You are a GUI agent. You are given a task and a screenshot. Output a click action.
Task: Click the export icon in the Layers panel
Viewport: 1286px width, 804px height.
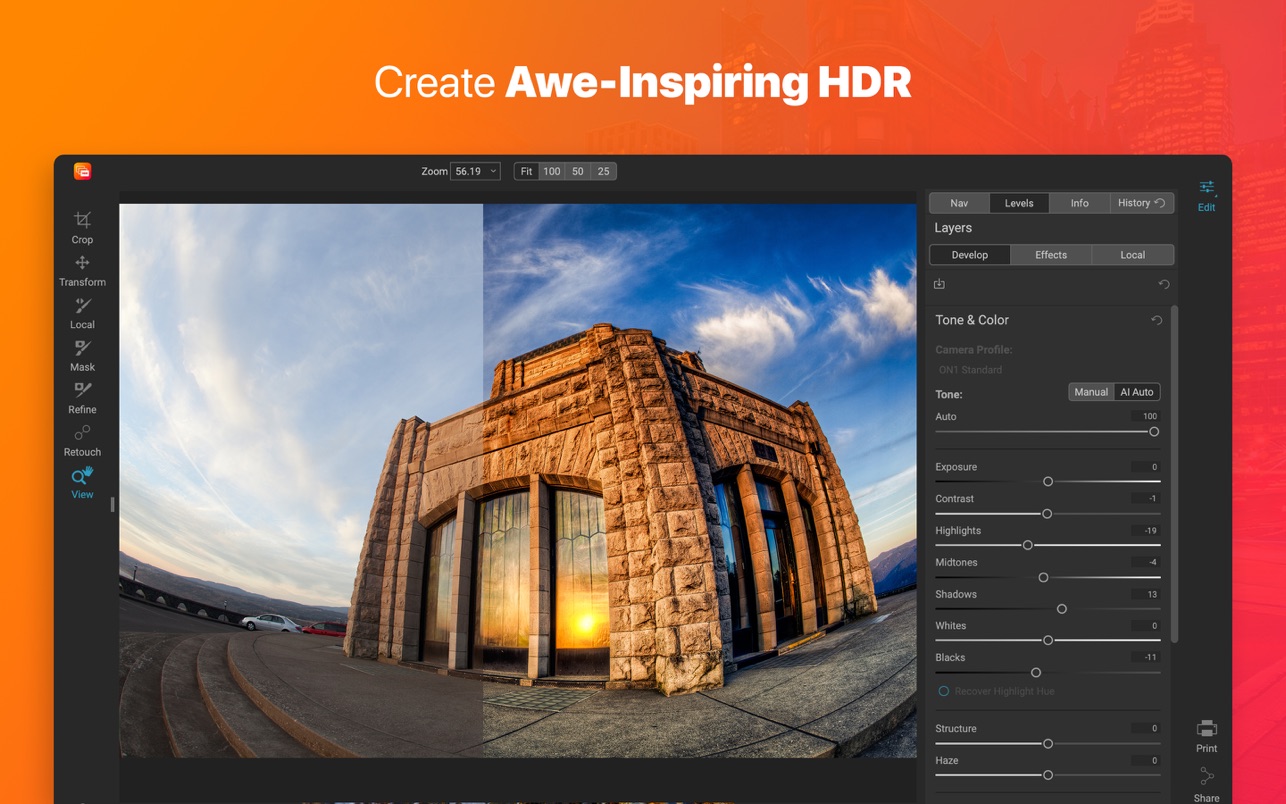939,283
